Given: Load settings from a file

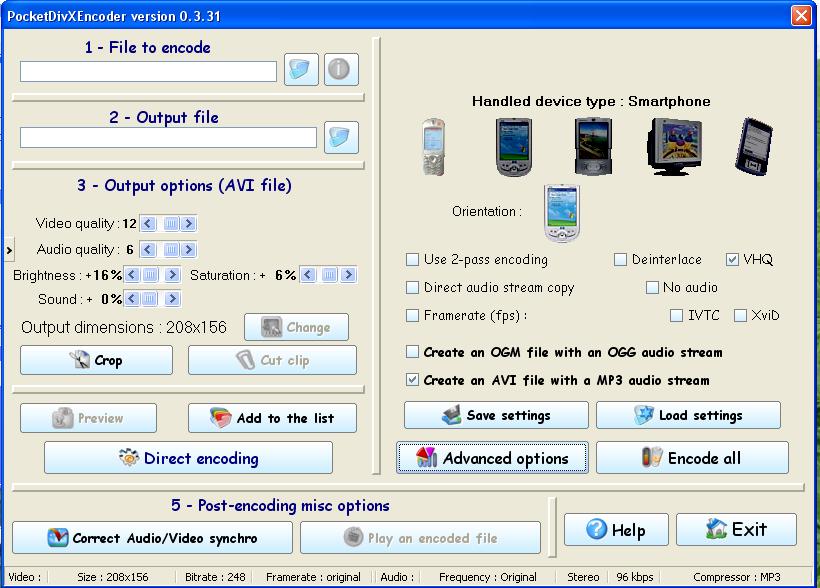Looking at the screenshot, I should click(688, 415).
